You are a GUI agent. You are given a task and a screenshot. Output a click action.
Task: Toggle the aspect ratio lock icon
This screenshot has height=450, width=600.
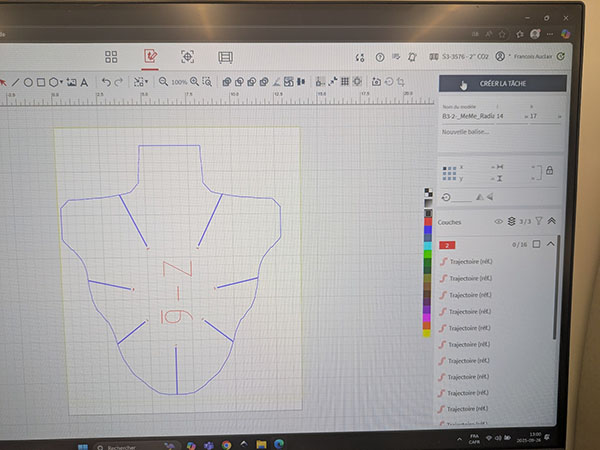549,172
